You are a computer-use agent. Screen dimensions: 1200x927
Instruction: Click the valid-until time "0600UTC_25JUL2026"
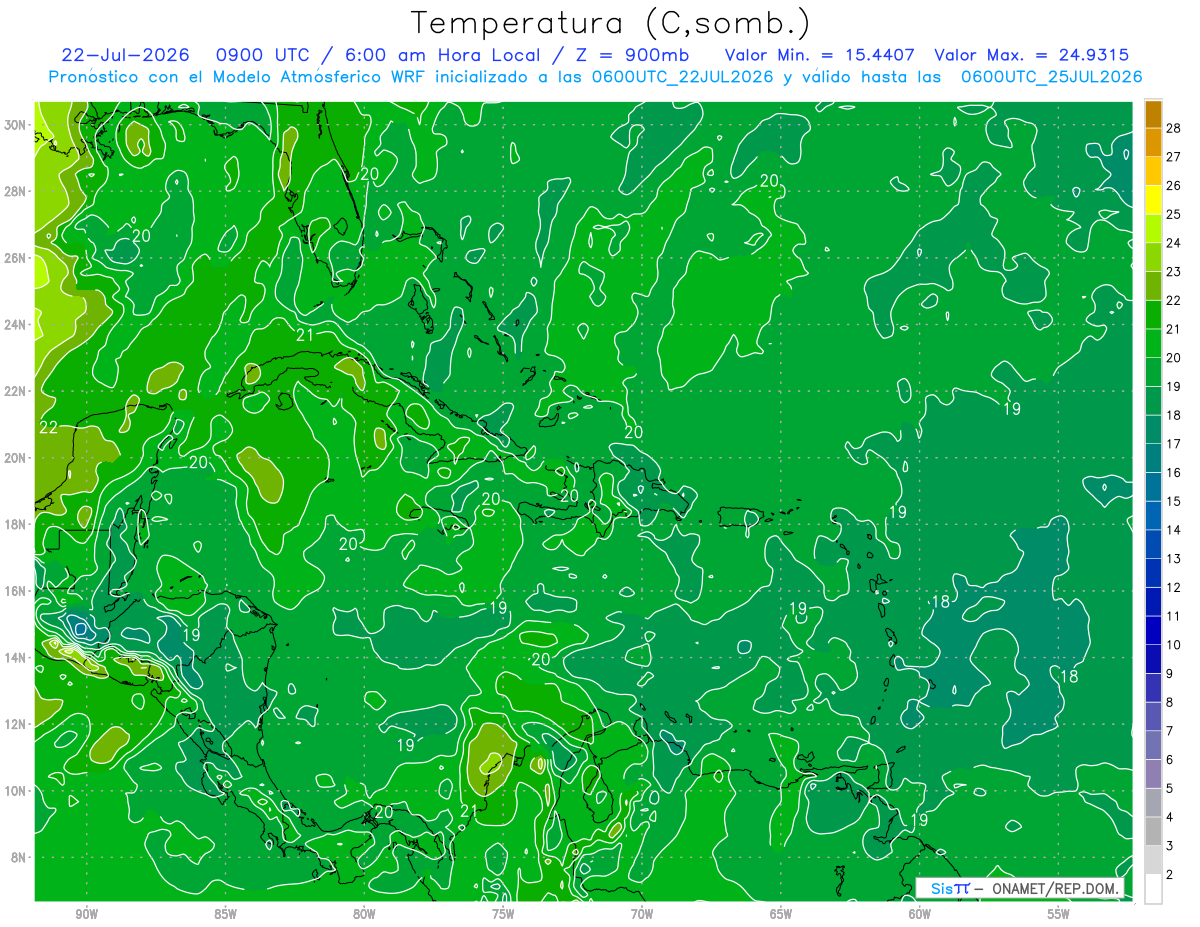point(1052,76)
